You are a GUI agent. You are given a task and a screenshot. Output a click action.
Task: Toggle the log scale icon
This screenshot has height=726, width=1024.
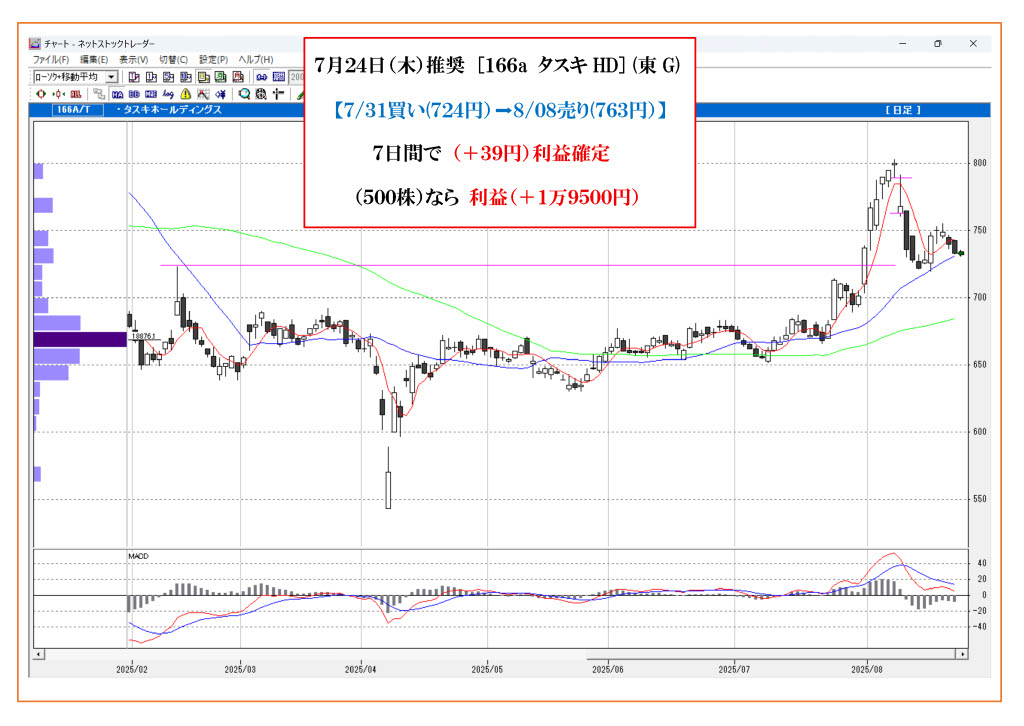(x=167, y=94)
